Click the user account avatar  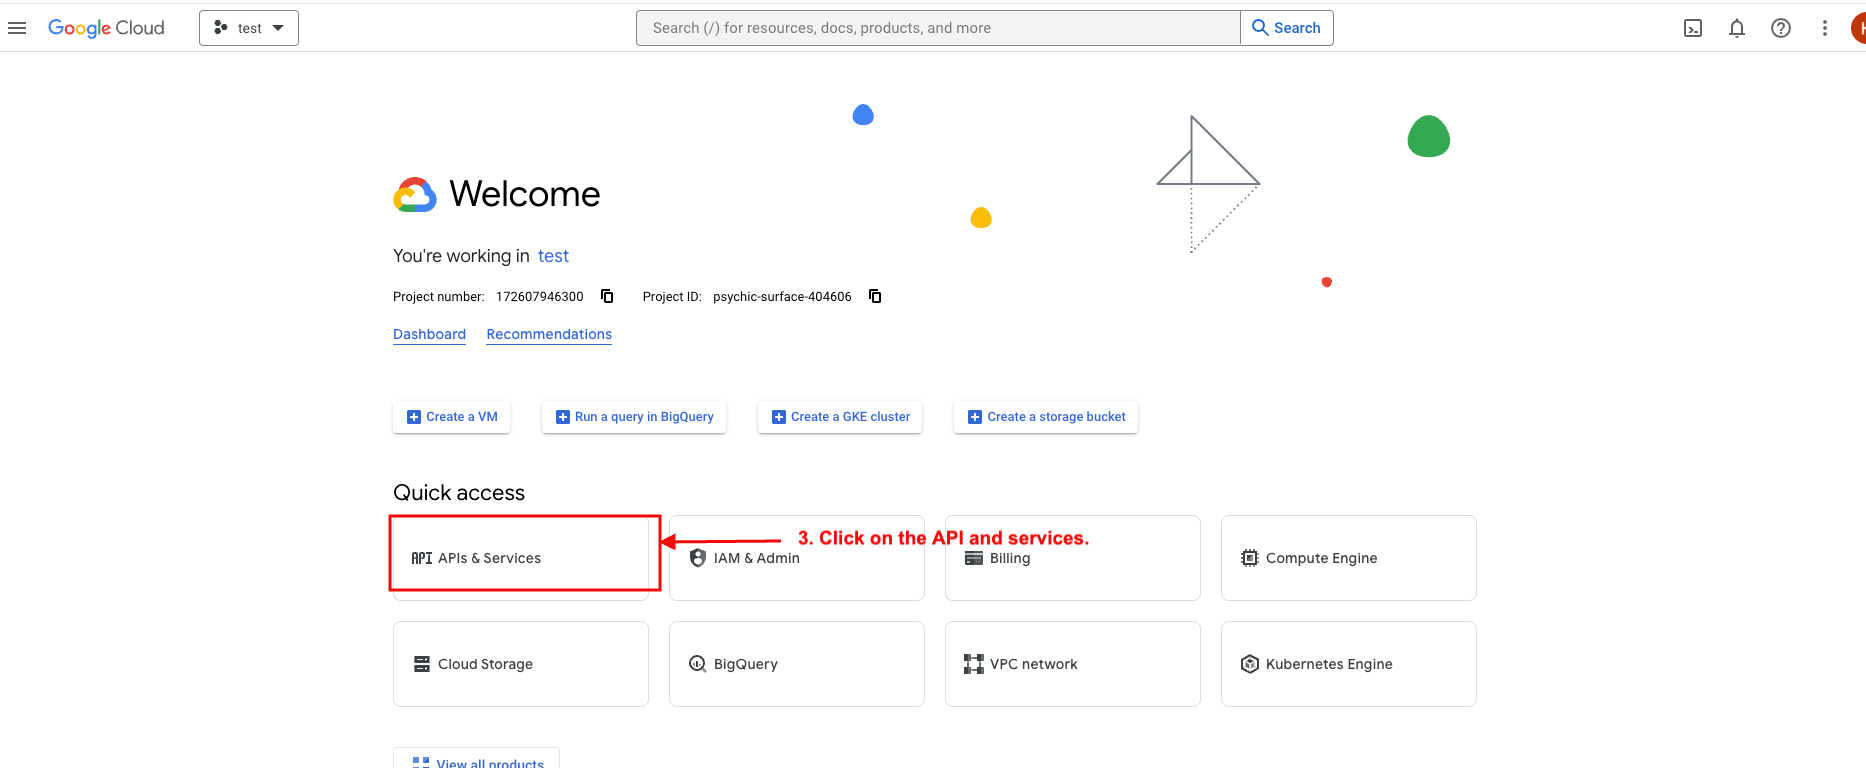pos(1858,28)
